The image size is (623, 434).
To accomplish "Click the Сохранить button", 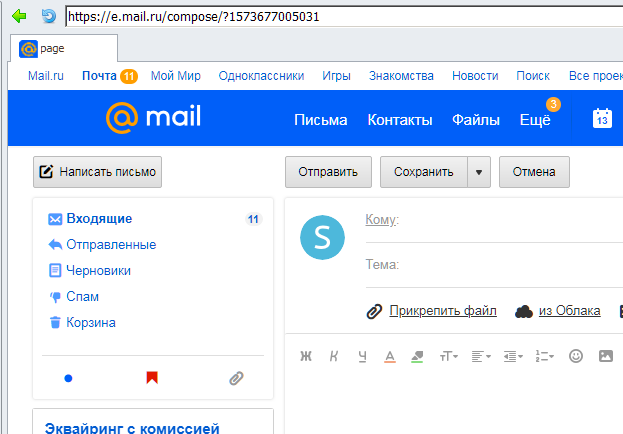I will coord(424,172).
